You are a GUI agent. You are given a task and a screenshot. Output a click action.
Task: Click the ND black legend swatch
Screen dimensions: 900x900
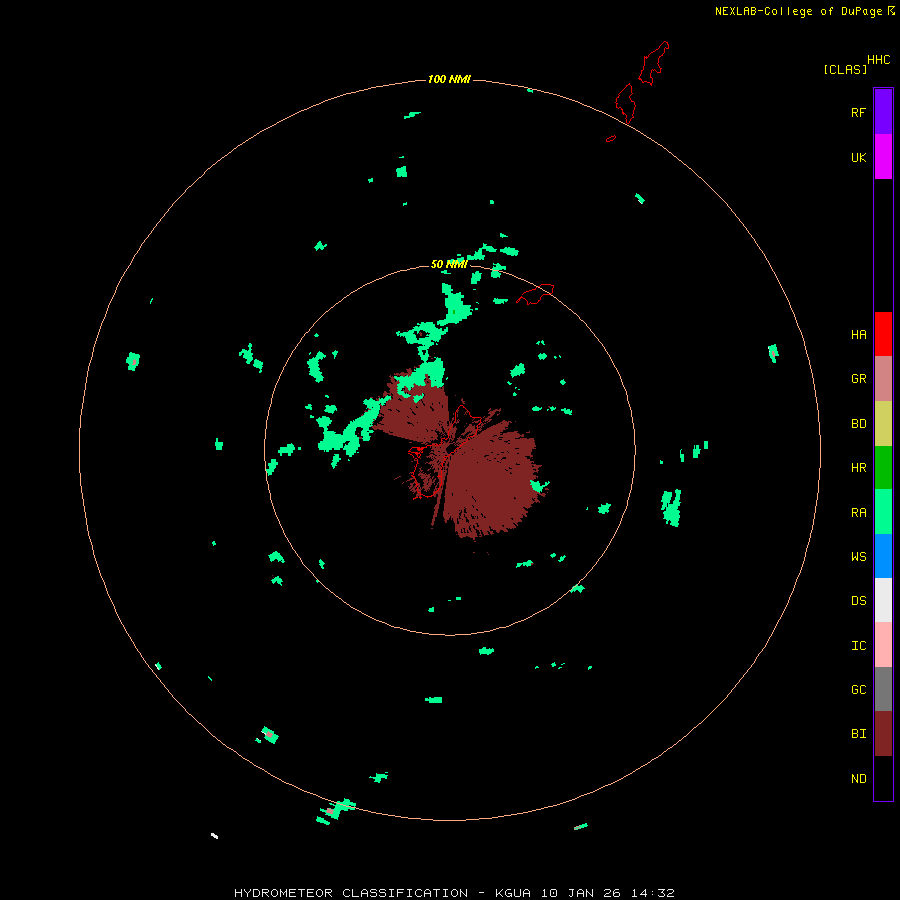click(883, 778)
